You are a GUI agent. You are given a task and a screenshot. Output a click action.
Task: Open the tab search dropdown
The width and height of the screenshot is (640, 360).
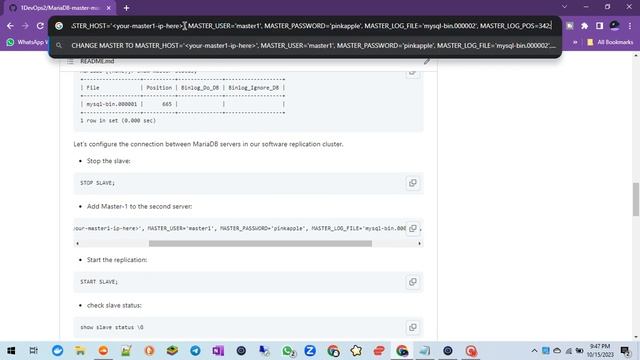tap(564, 7)
